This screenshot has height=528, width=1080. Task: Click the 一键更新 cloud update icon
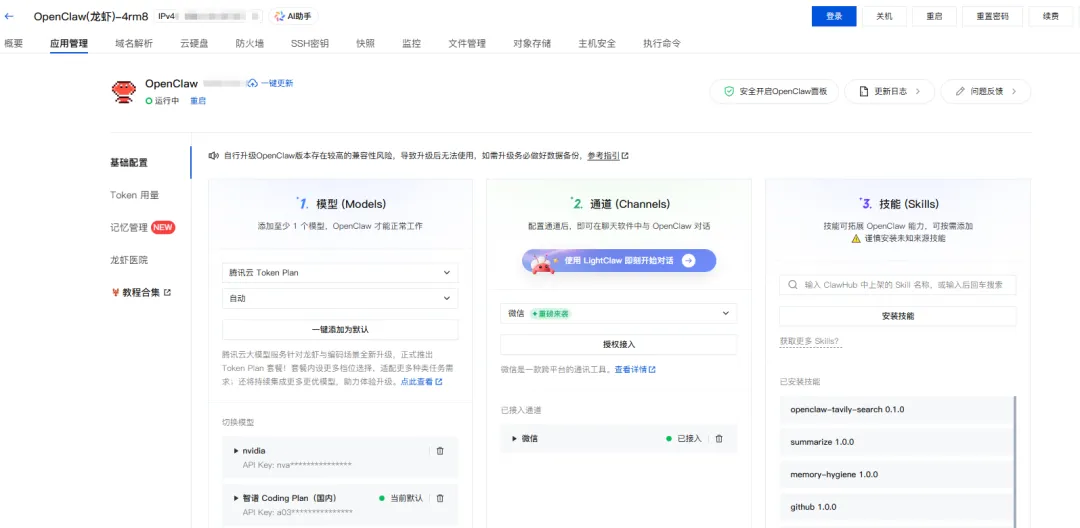point(253,83)
